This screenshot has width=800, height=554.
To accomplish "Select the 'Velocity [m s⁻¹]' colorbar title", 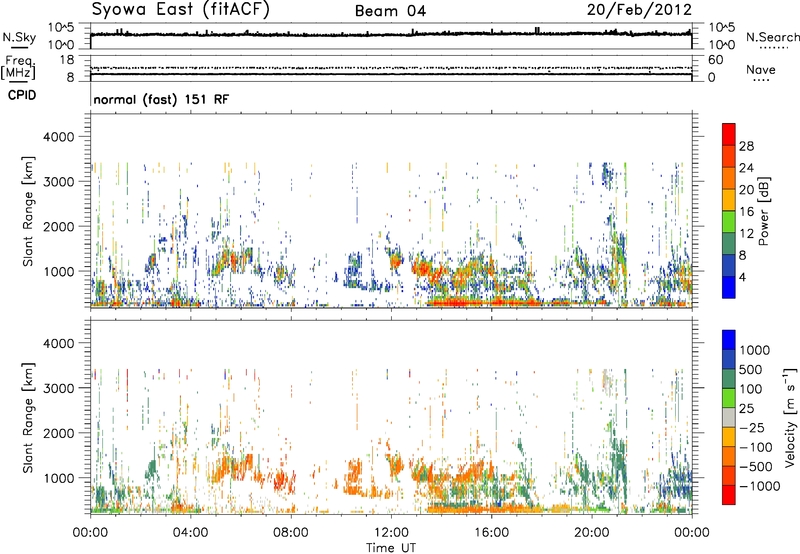I will click(790, 417).
